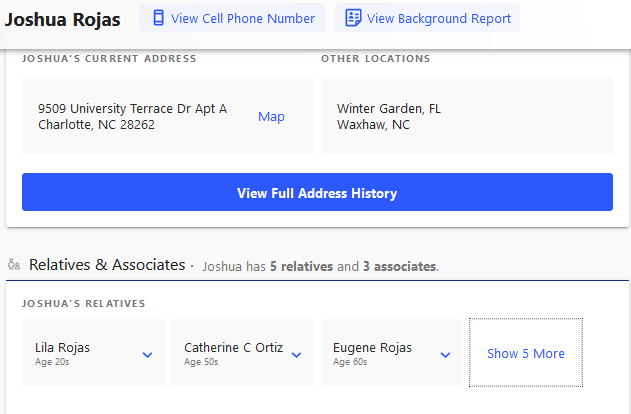Expand the Lila Rojas relative card
Viewport: 631px width, 414px height.
[93, 353]
